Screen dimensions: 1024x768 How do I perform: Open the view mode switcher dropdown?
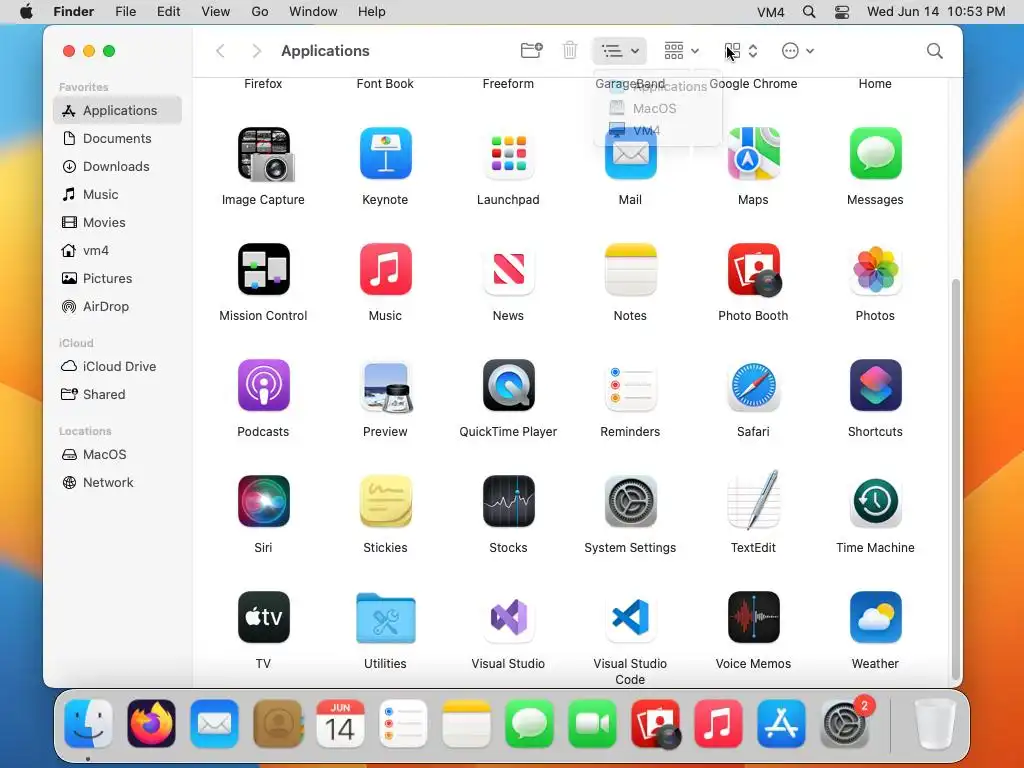click(742, 50)
